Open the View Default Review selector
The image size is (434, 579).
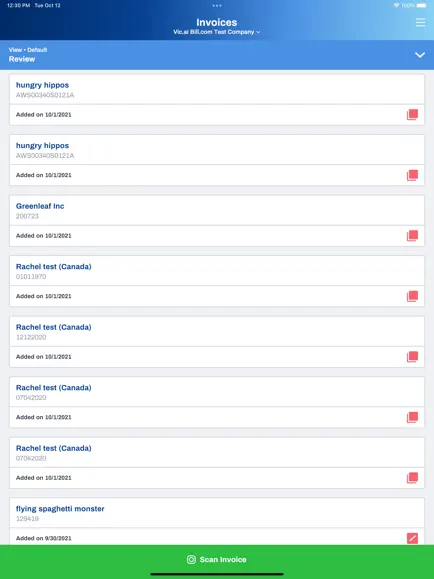217,55
